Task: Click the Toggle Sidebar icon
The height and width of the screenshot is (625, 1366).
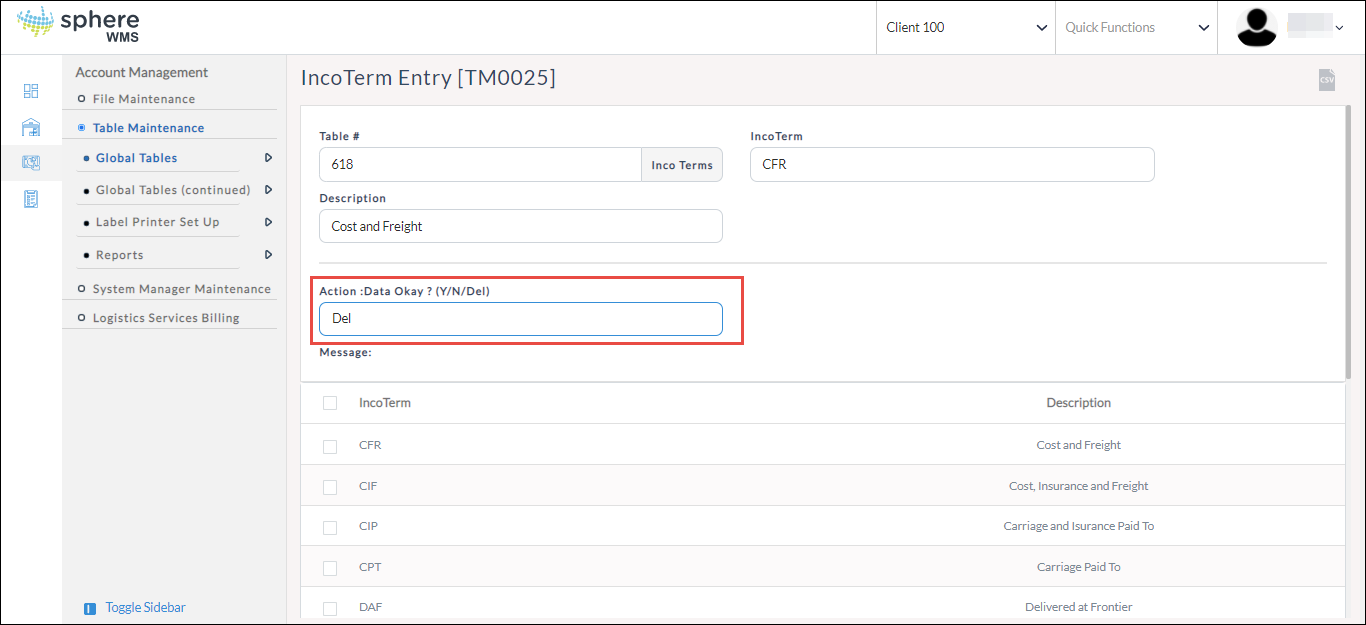Action: click(90, 608)
